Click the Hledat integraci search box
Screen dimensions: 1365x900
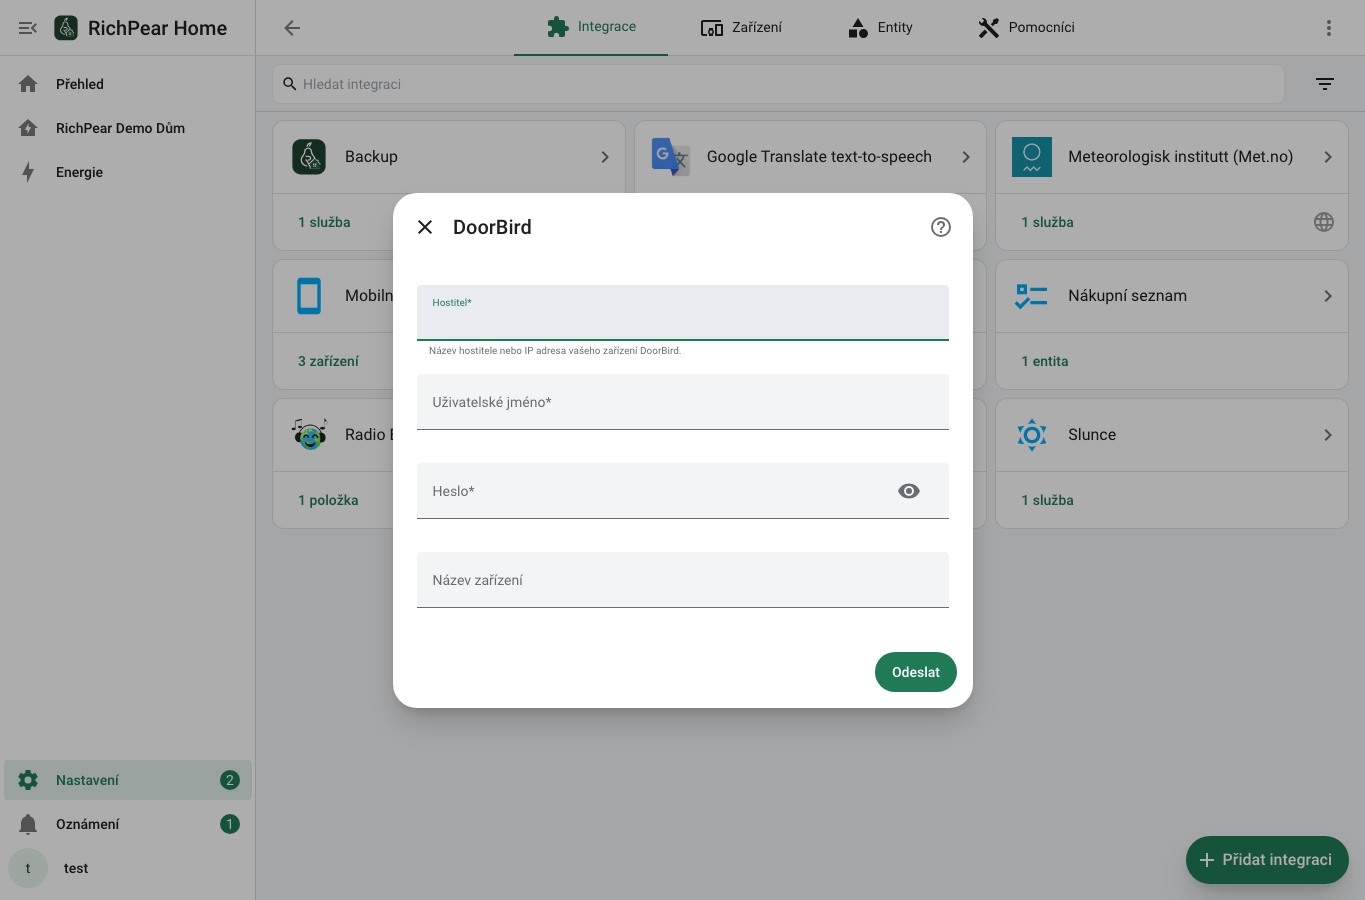[x=778, y=84]
